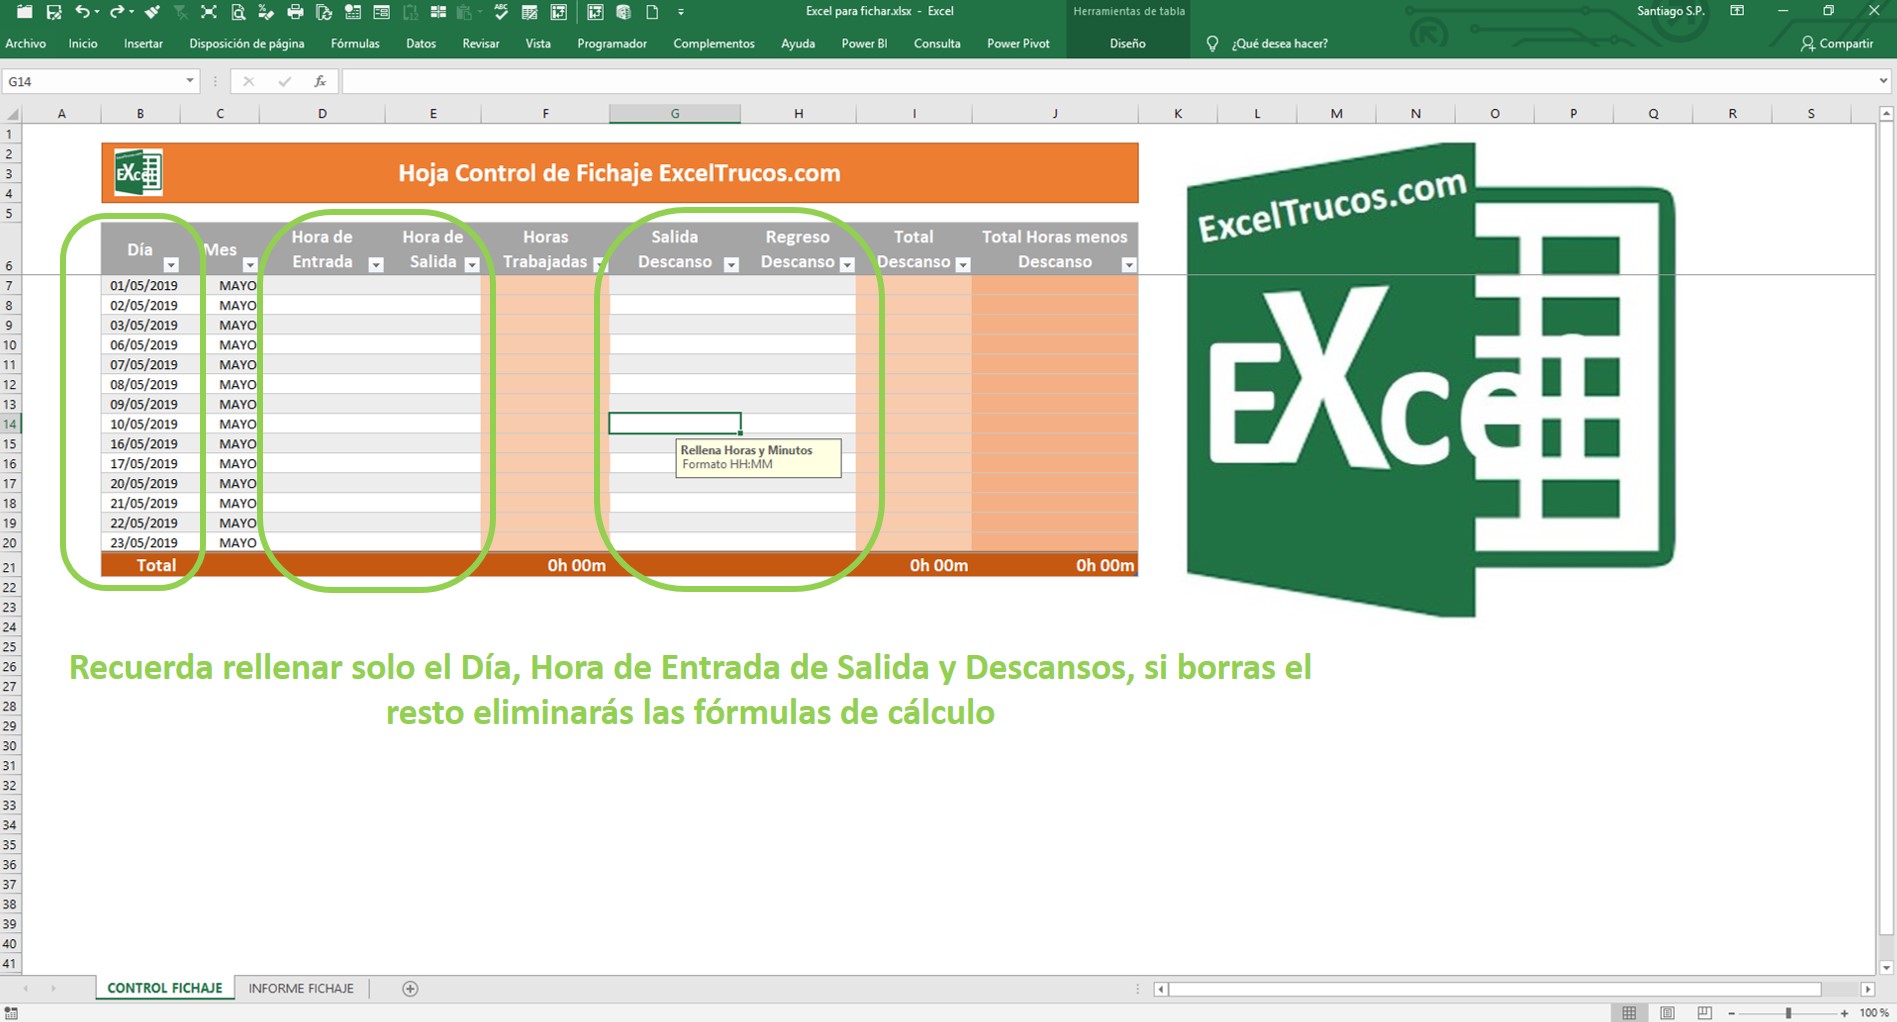This screenshot has height=1022, width=1897.
Task: Switch to Page Layout view icon
Action: point(1667,1011)
